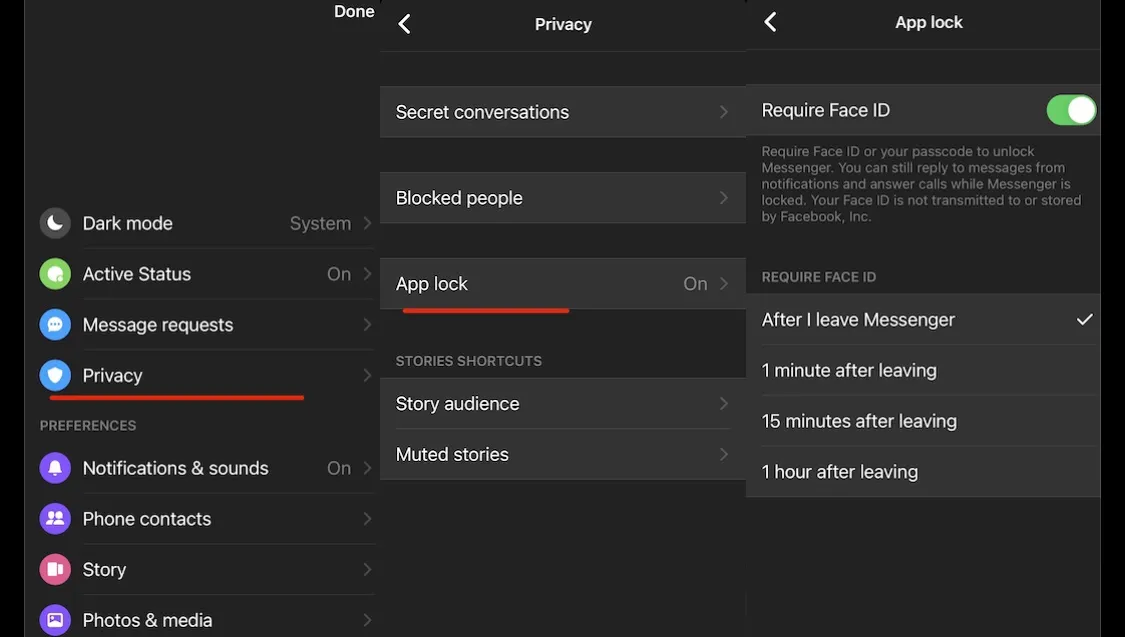Image resolution: width=1125 pixels, height=637 pixels.
Task: Tap the System value beside Dark mode
Action: [x=321, y=224]
